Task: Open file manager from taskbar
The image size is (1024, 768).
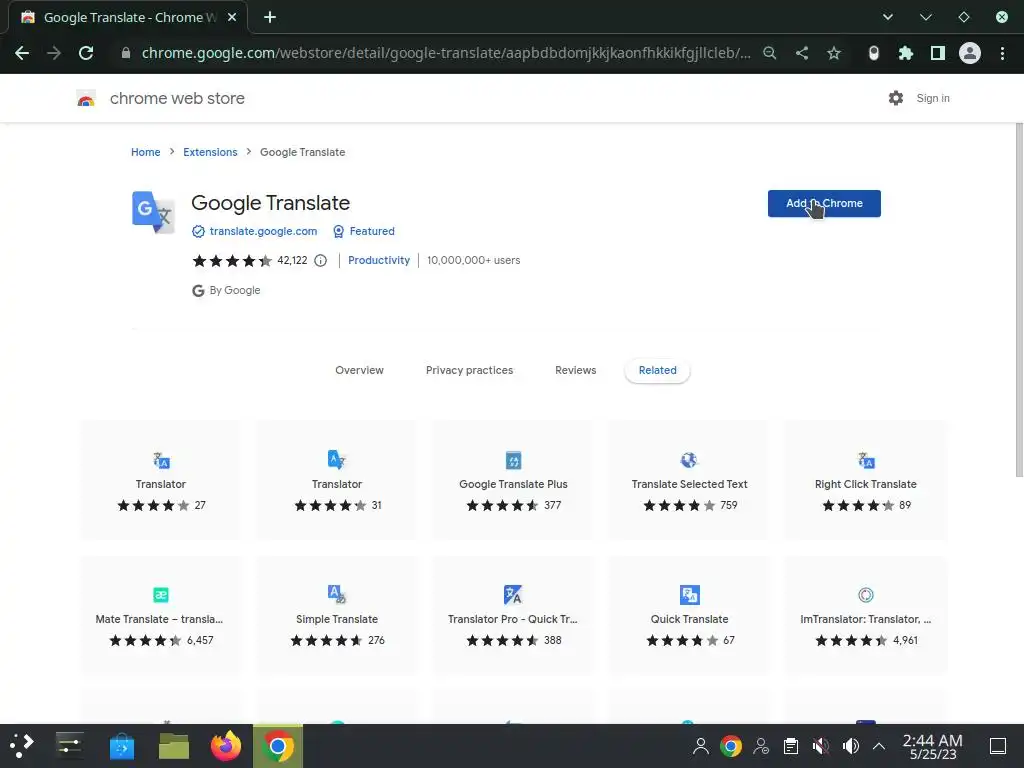Action: [174, 746]
